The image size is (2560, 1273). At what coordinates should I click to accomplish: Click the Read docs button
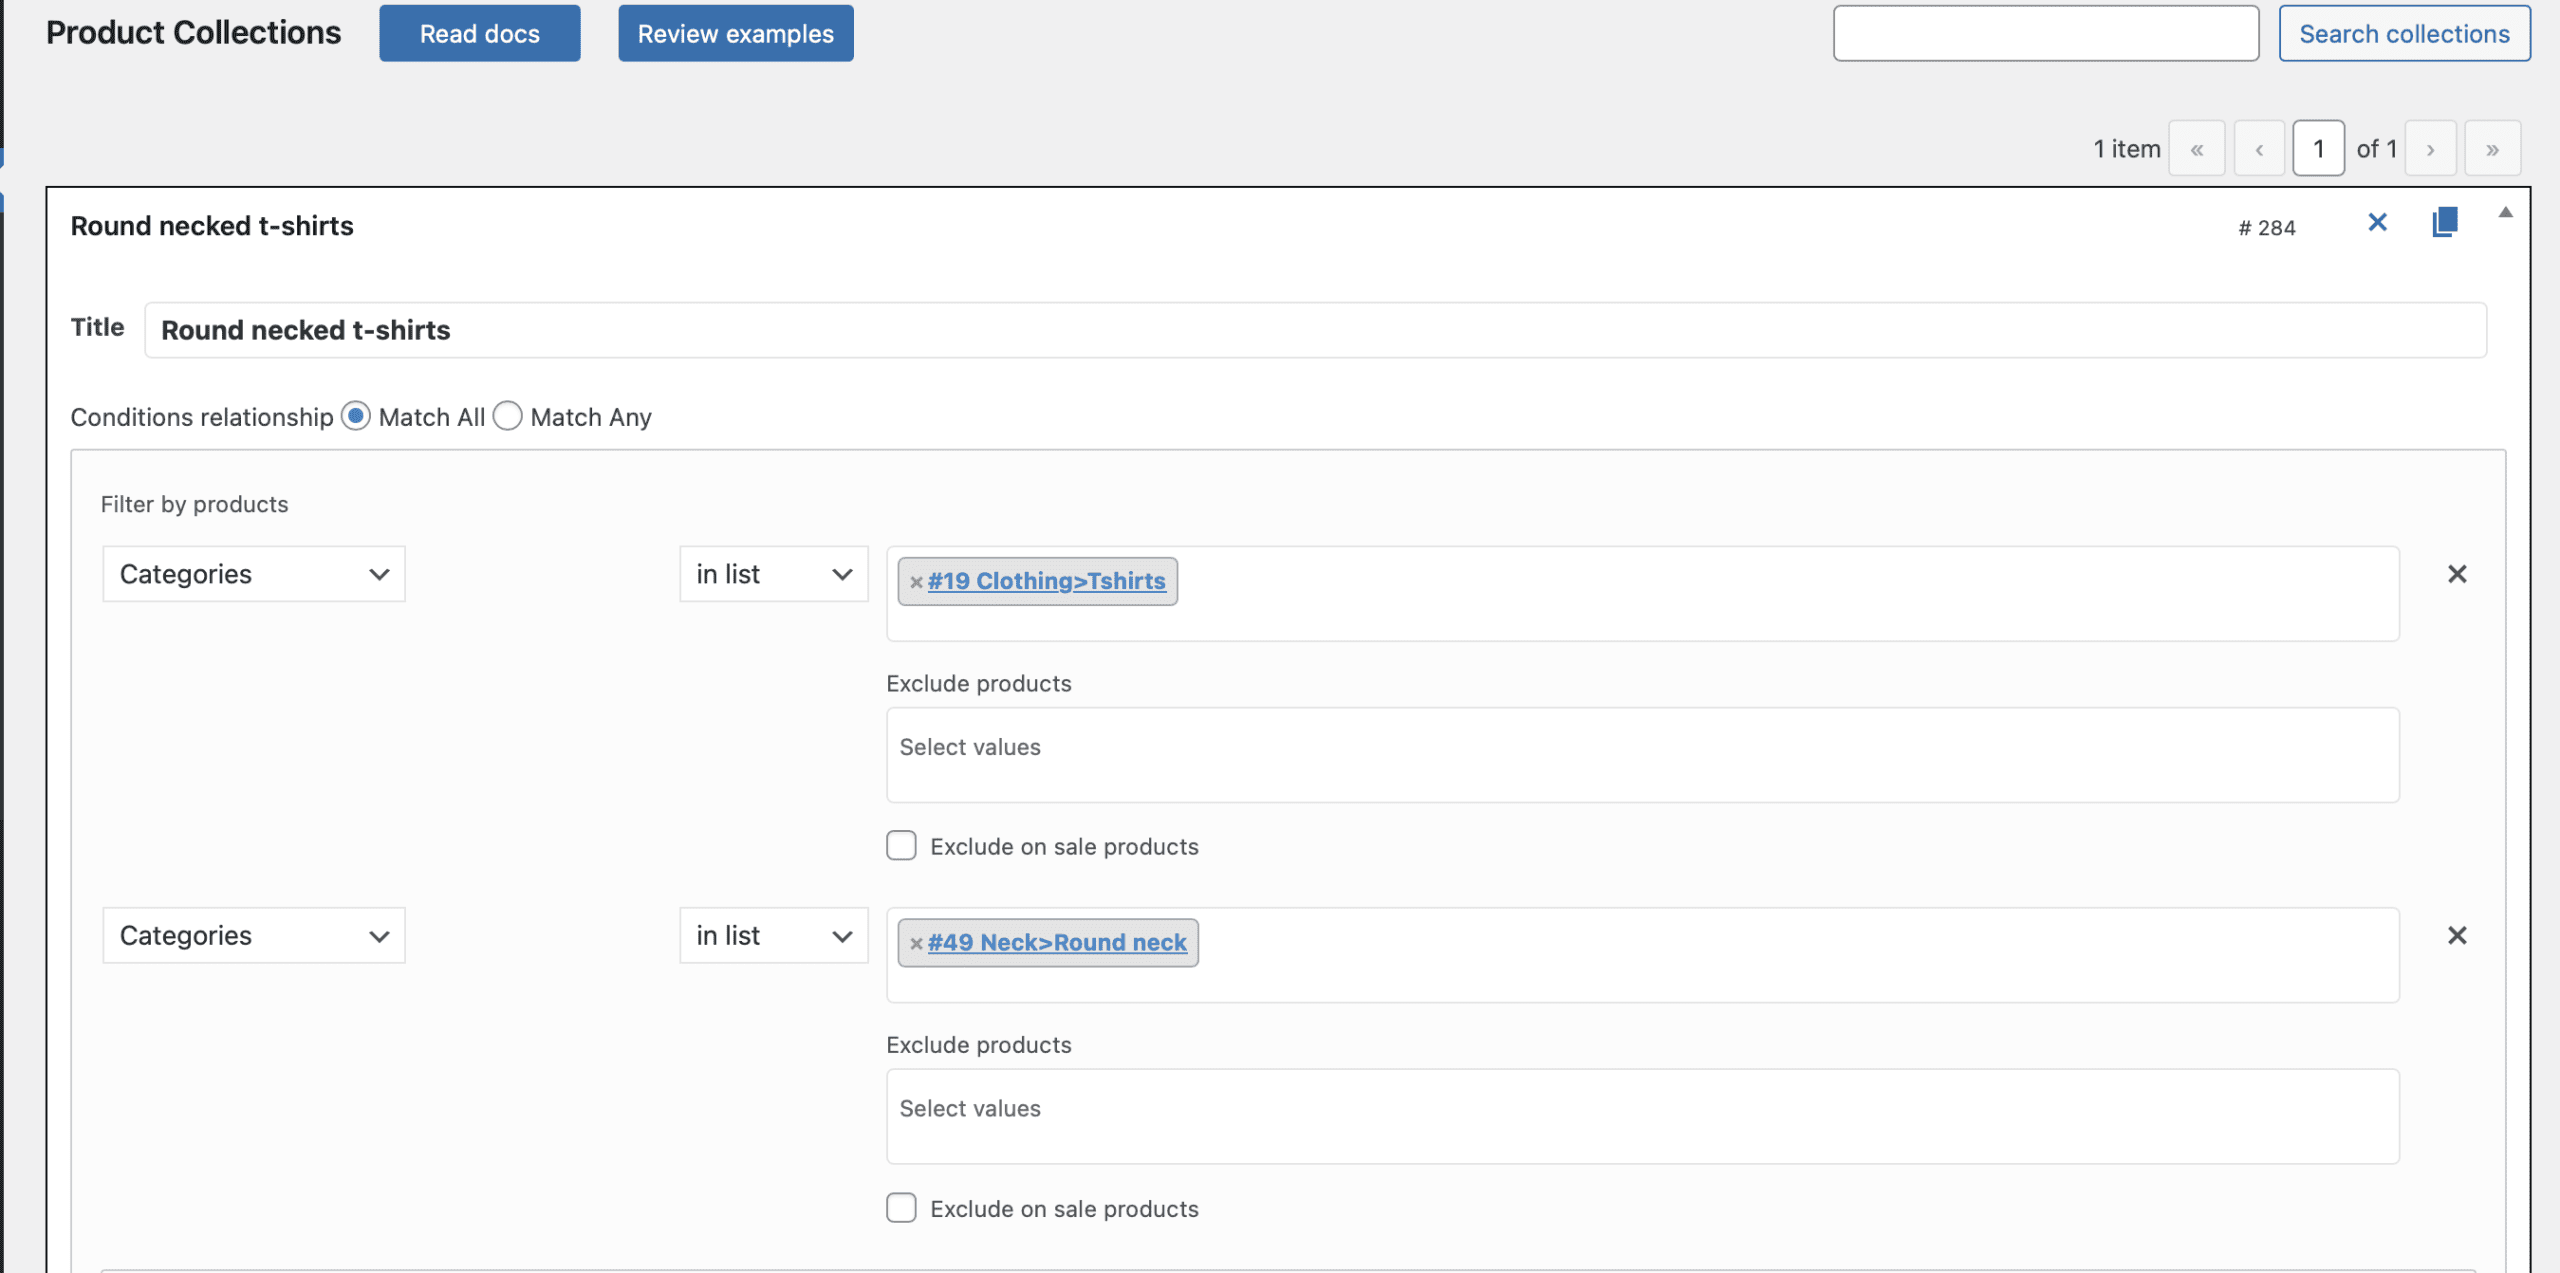point(479,34)
